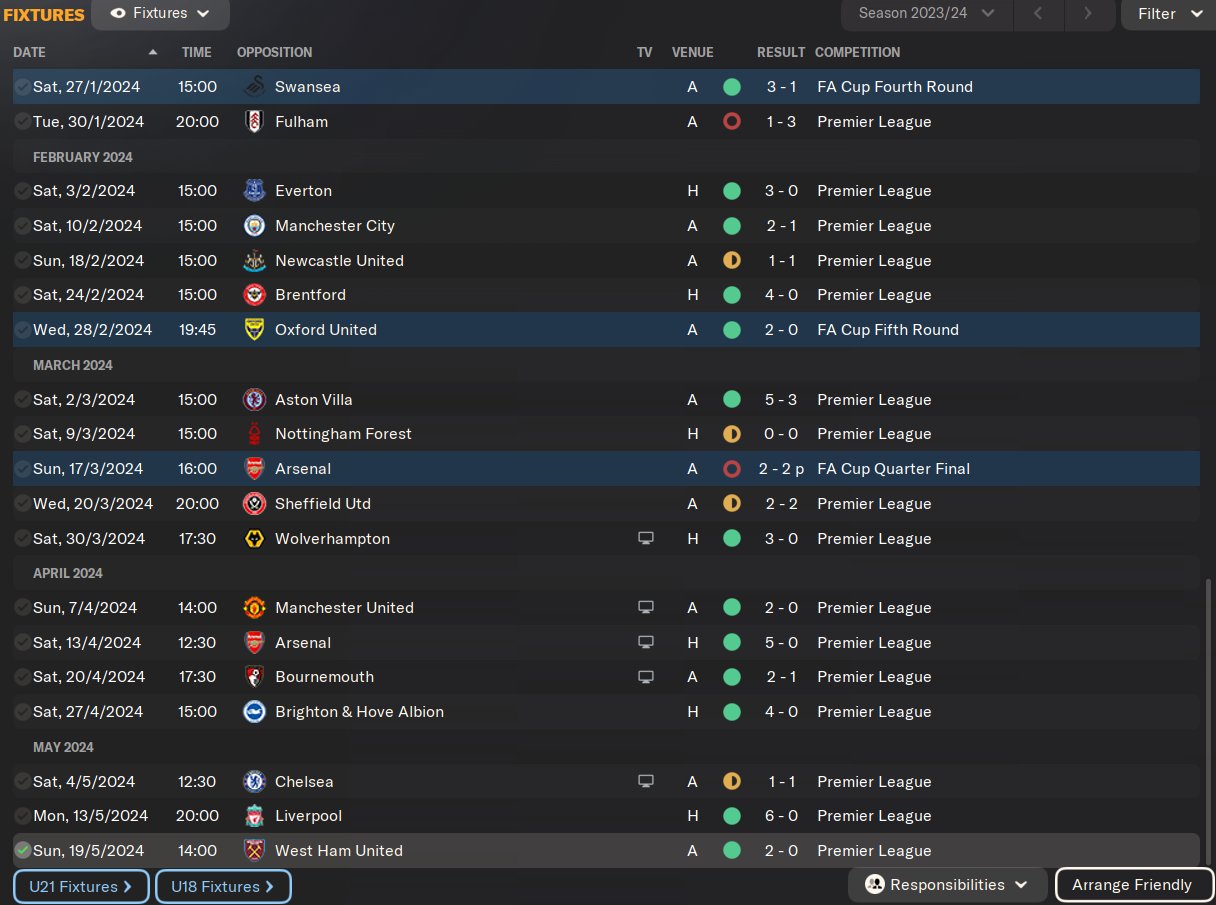Viewport: 1216px width, 905px height.
Task: Expand the Filter dropdown
Action: tap(1168, 14)
